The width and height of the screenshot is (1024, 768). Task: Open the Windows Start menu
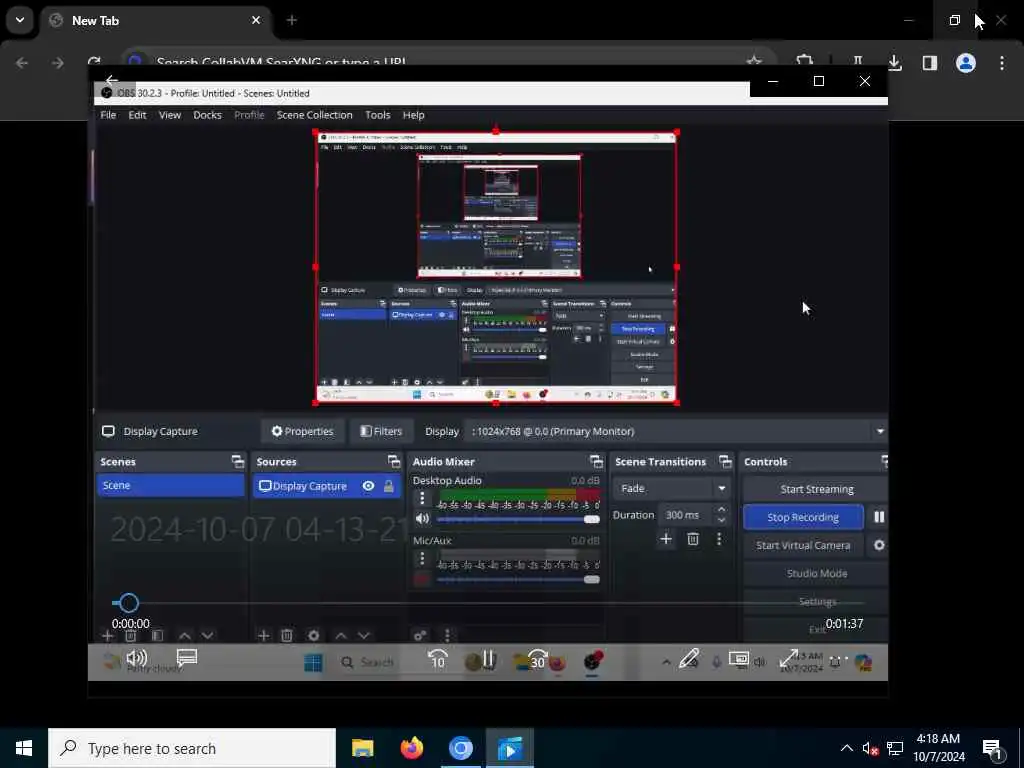tap(24, 748)
